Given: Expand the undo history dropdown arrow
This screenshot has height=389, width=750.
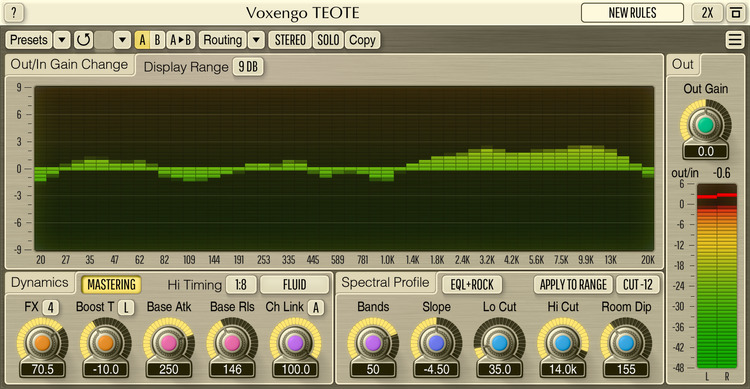Looking at the screenshot, I should click(122, 40).
